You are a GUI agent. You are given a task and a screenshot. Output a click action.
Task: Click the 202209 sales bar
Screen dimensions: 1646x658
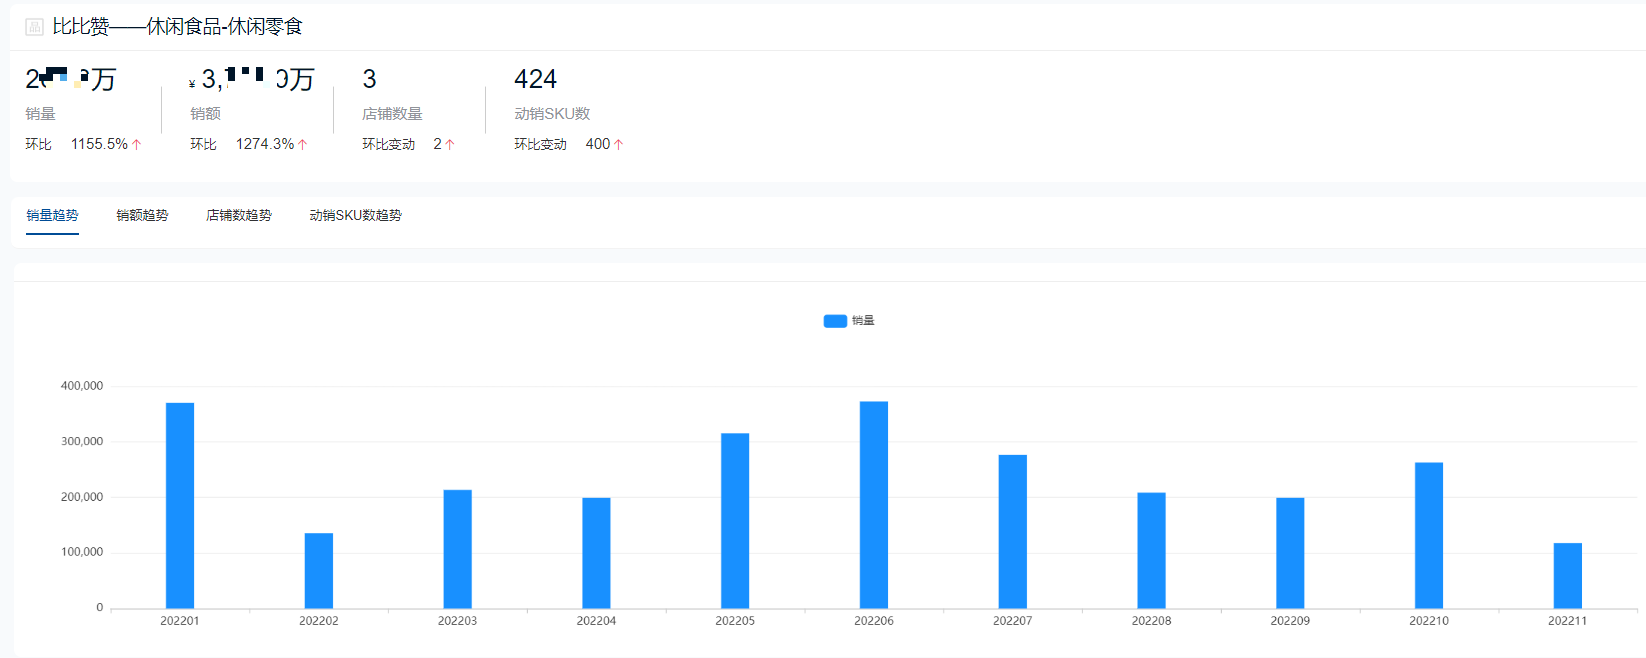click(x=1290, y=553)
